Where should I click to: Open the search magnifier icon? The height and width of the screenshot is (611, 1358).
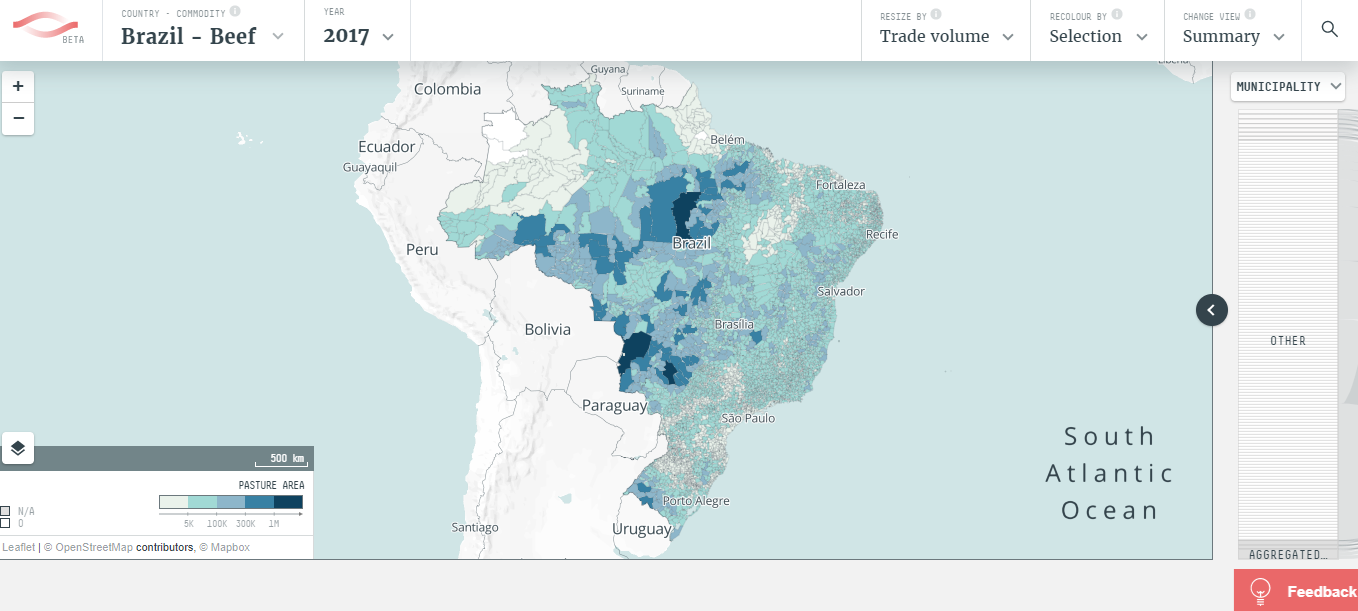coord(1329,29)
